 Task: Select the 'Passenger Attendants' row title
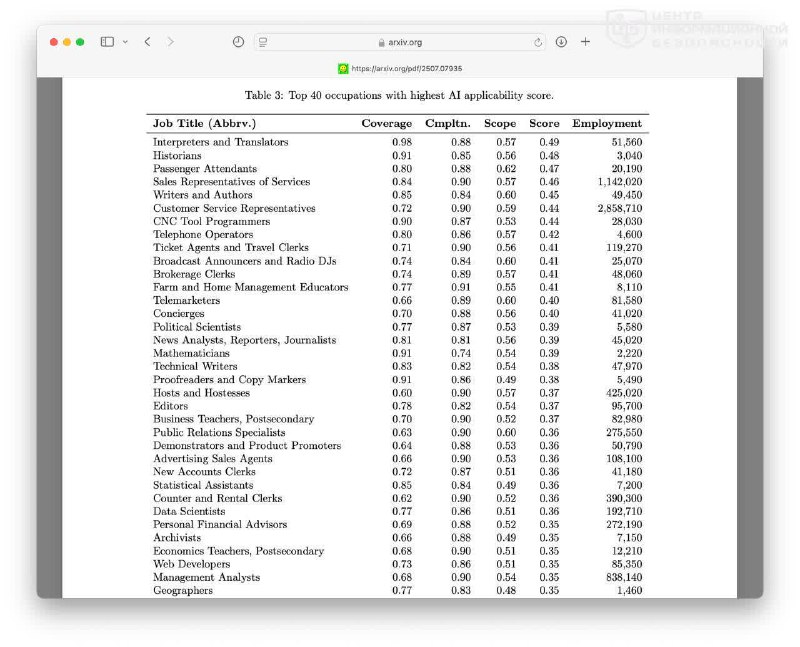click(x=205, y=169)
